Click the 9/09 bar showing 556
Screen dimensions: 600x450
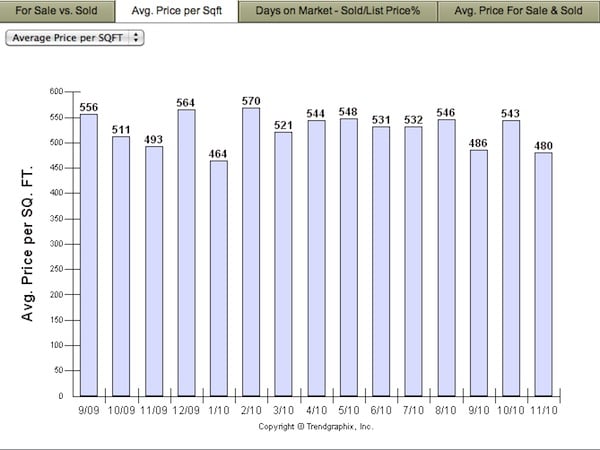click(x=89, y=255)
